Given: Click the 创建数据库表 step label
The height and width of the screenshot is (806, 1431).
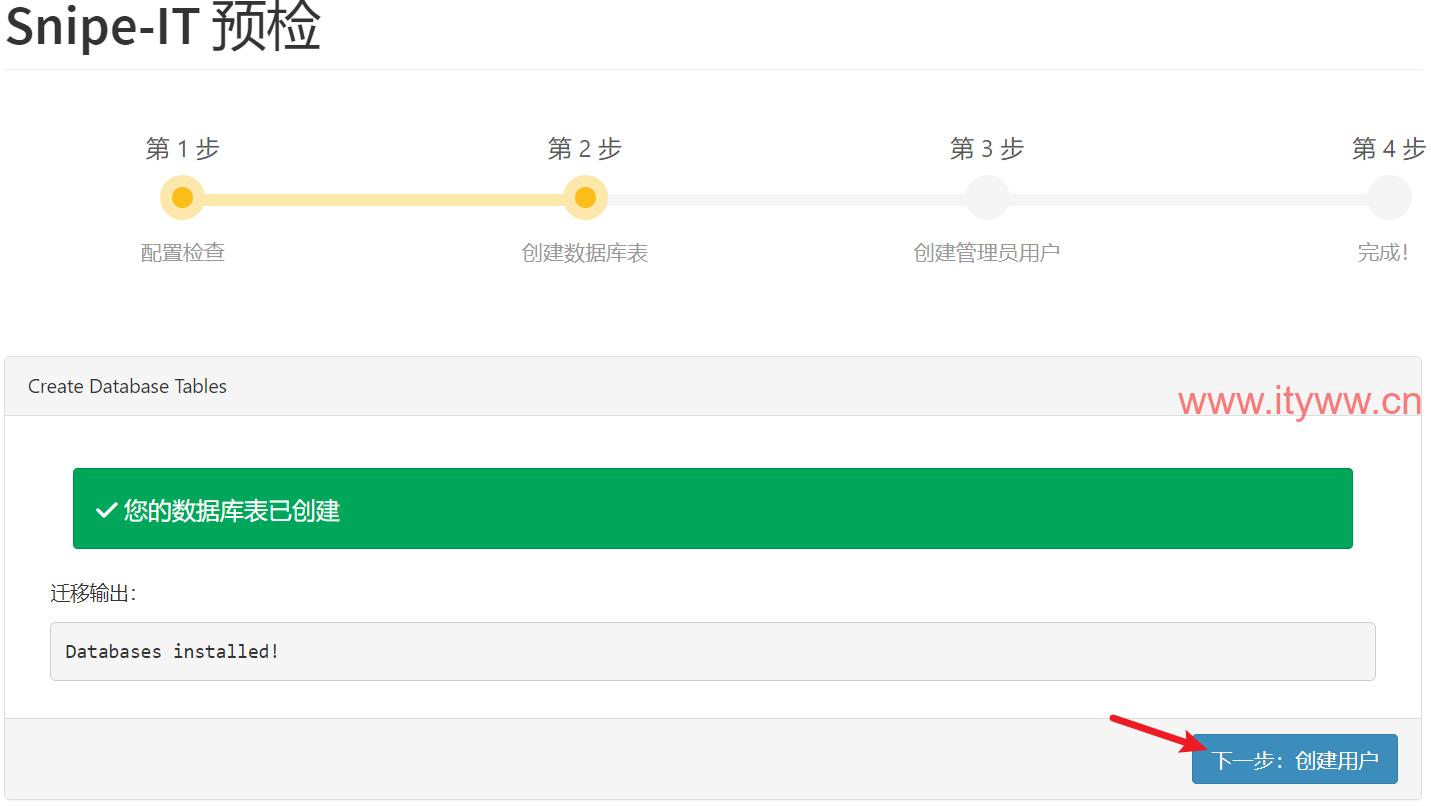Looking at the screenshot, I should click(585, 253).
